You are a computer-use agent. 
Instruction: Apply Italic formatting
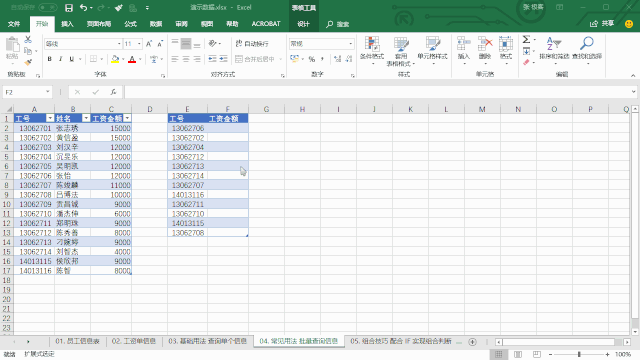[x=60, y=59]
